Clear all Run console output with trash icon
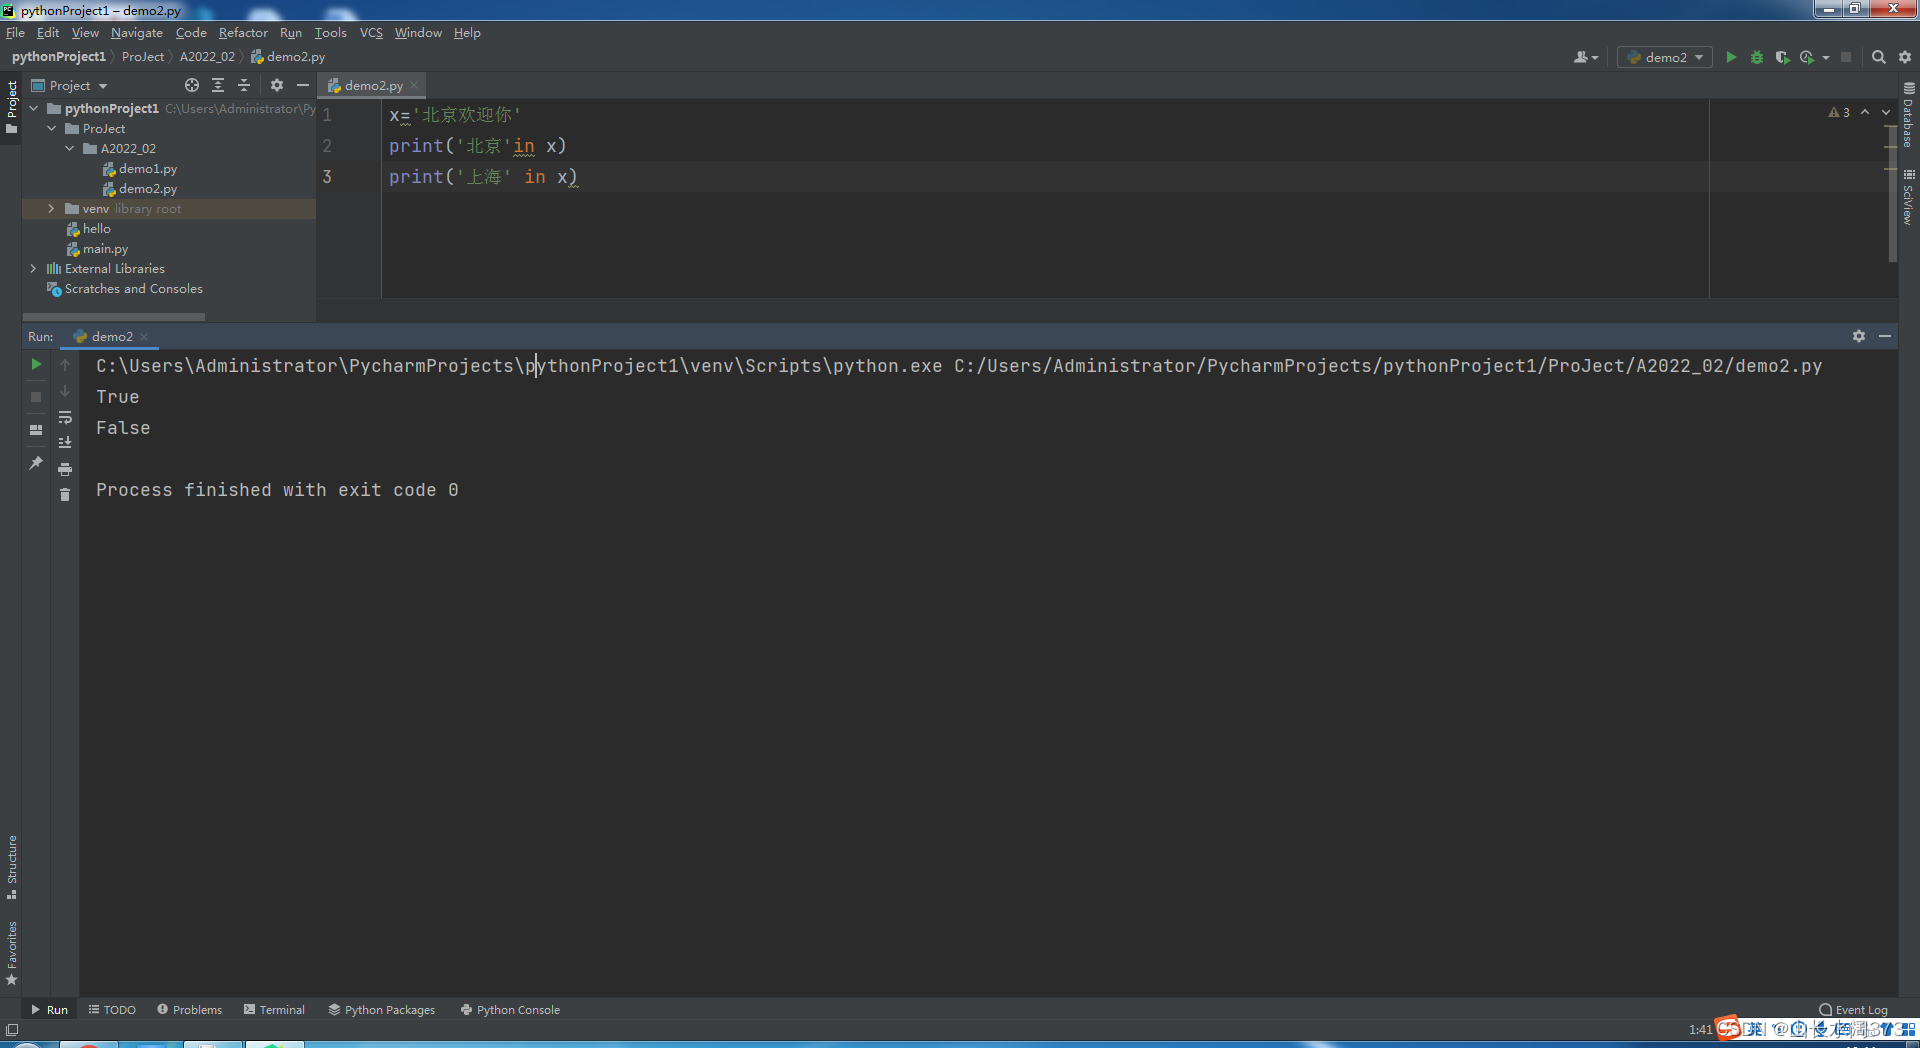Screen dimensions: 1920x1048 pos(65,494)
